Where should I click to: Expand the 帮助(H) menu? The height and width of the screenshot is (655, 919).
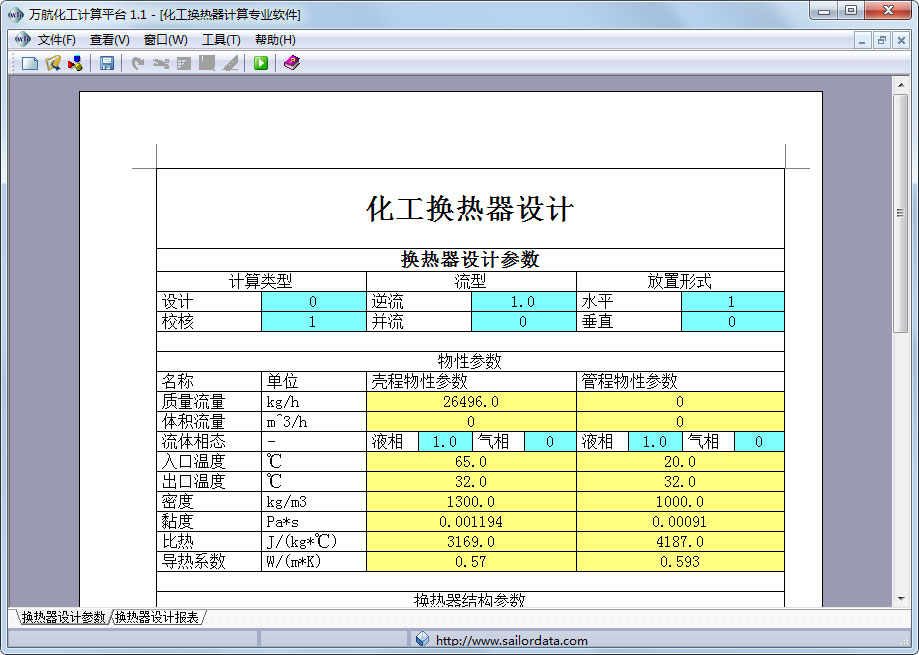tap(275, 40)
